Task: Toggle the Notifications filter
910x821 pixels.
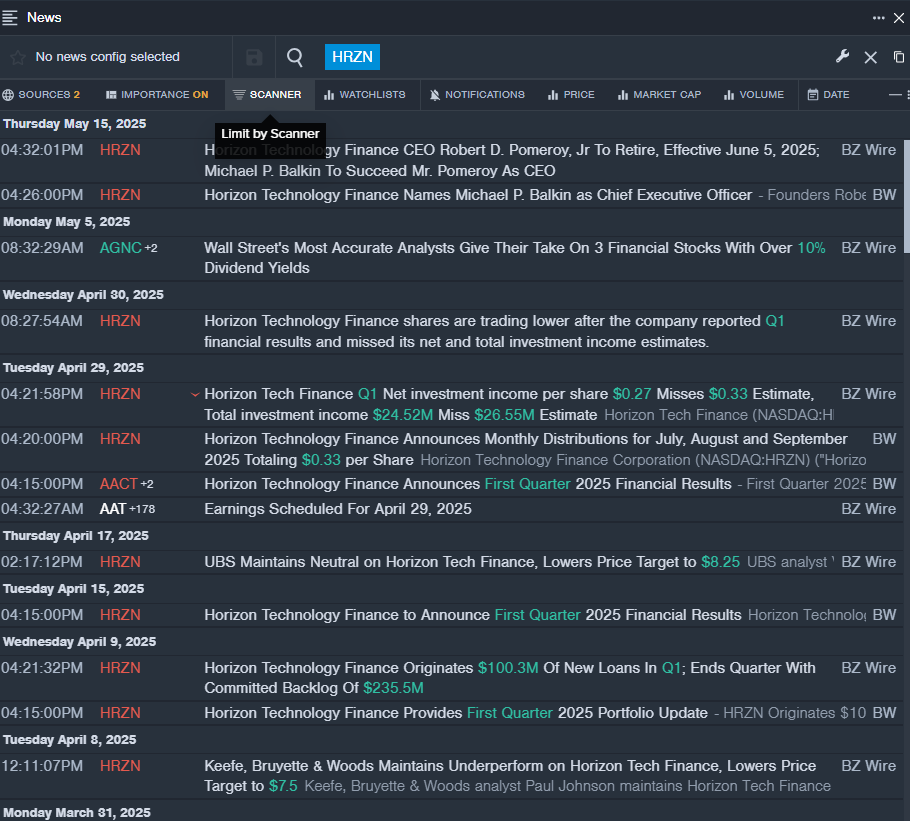Action: pyautogui.click(x=477, y=95)
